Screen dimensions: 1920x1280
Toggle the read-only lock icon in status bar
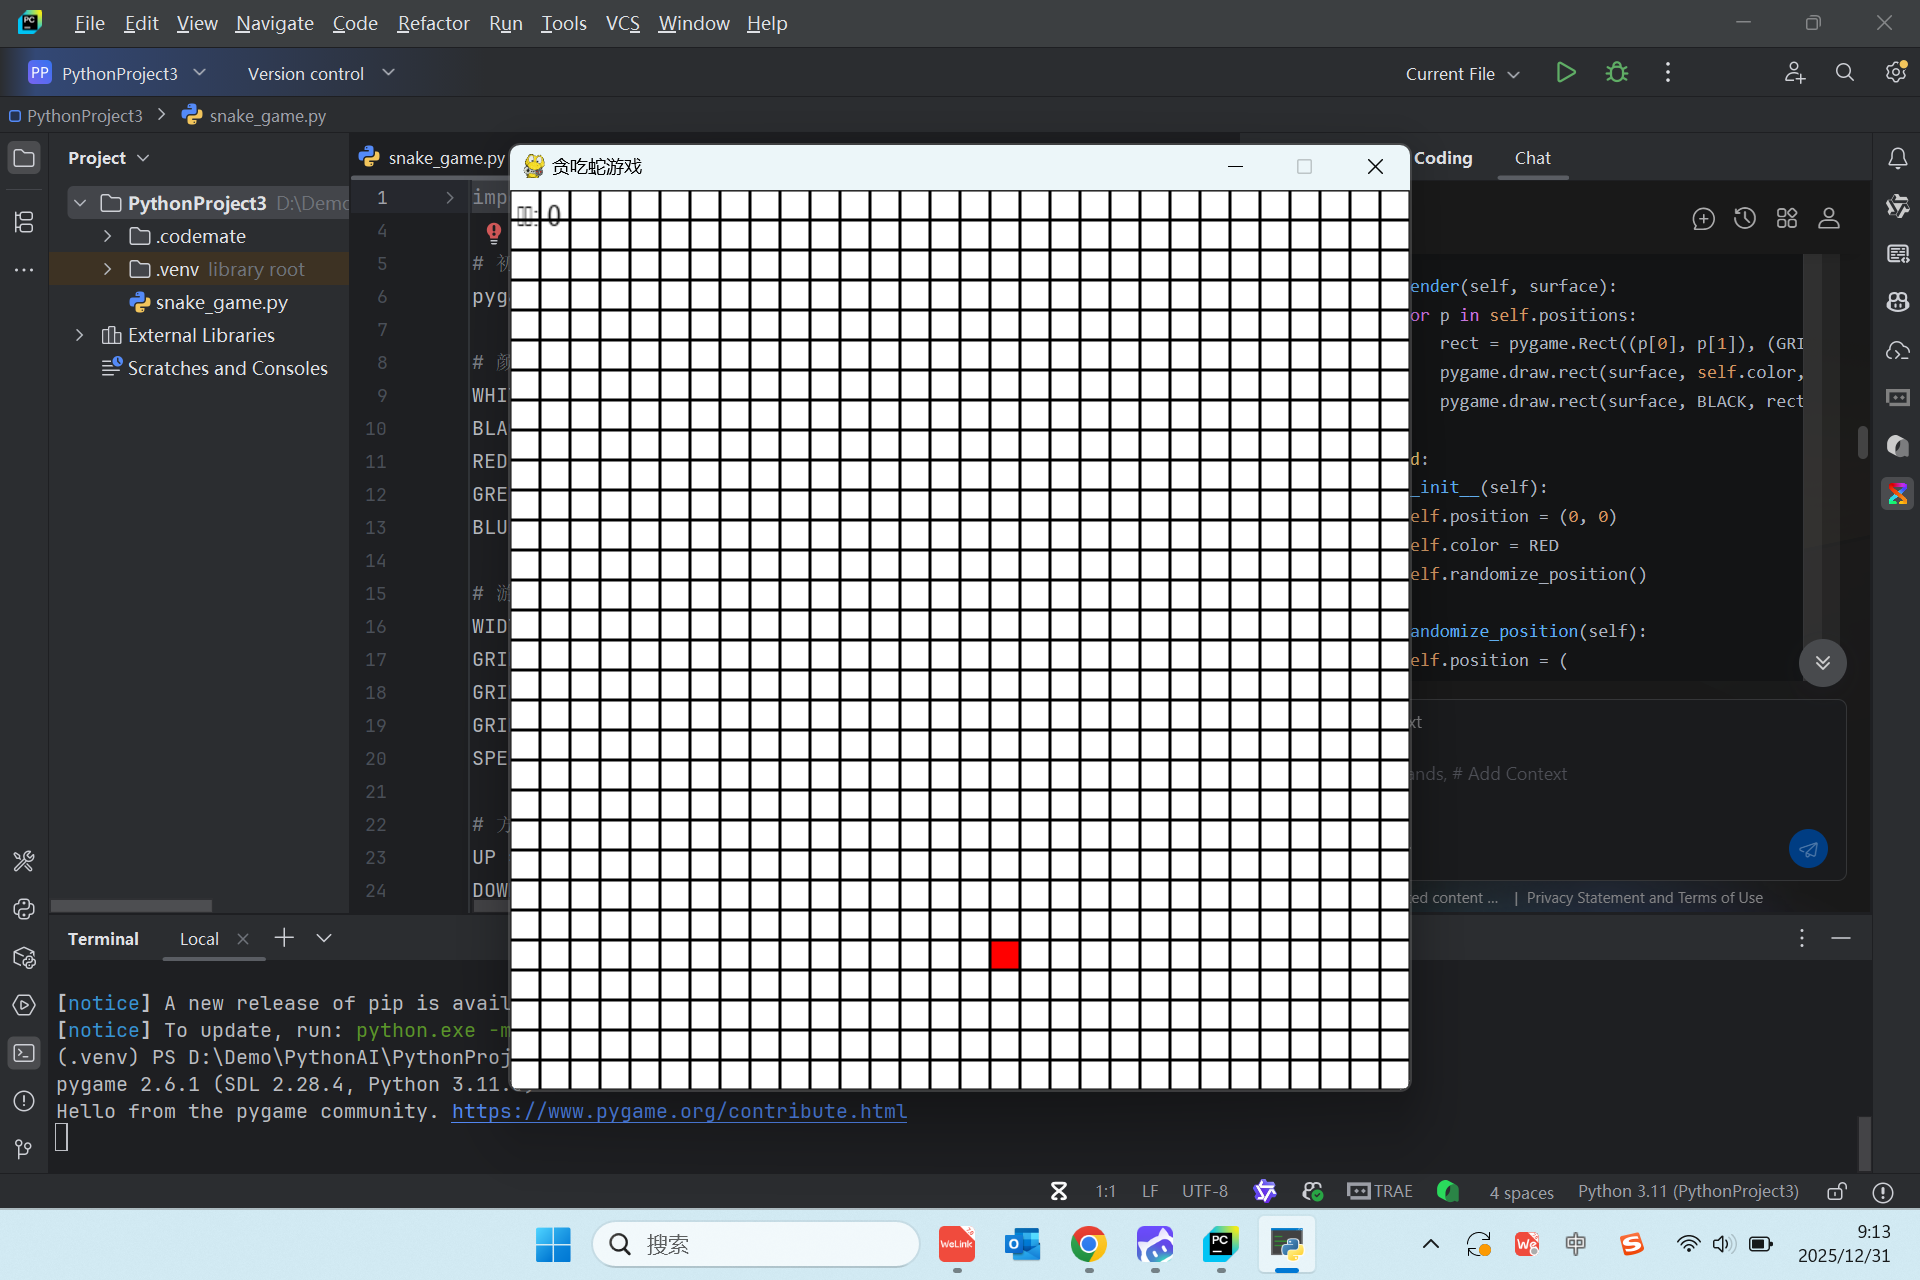pyautogui.click(x=1837, y=1191)
